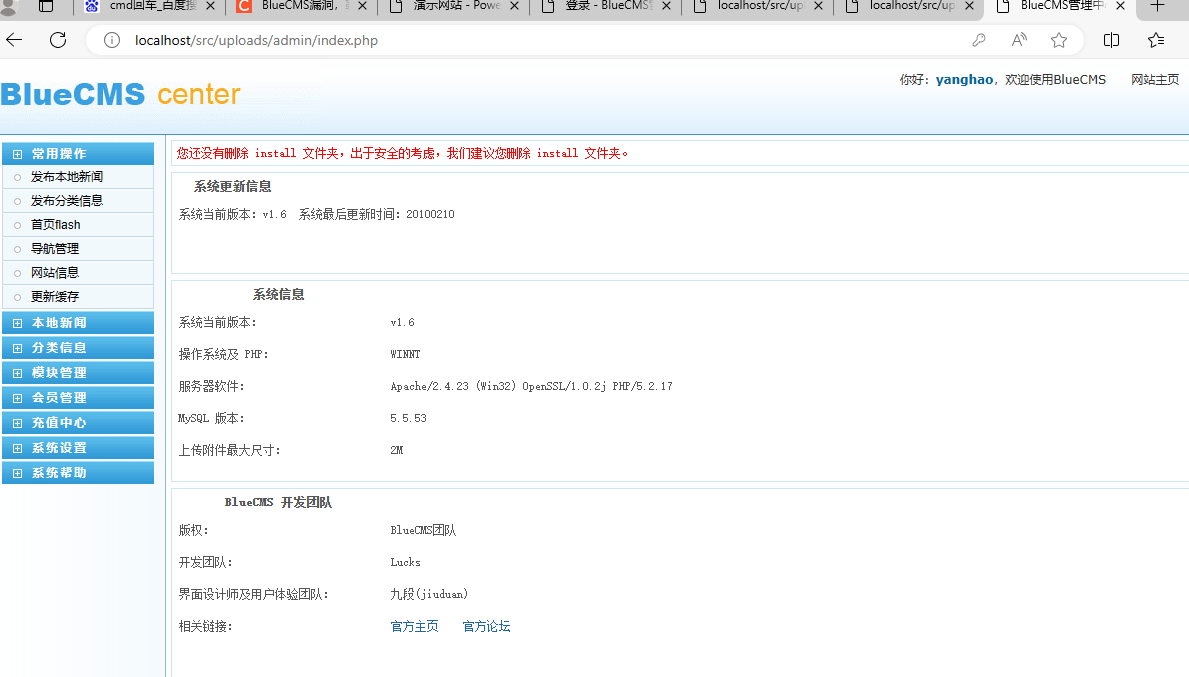Image resolution: width=1189 pixels, height=677 pixels.
Task: Open the read aloud icon
Action: click(1019, 40)
